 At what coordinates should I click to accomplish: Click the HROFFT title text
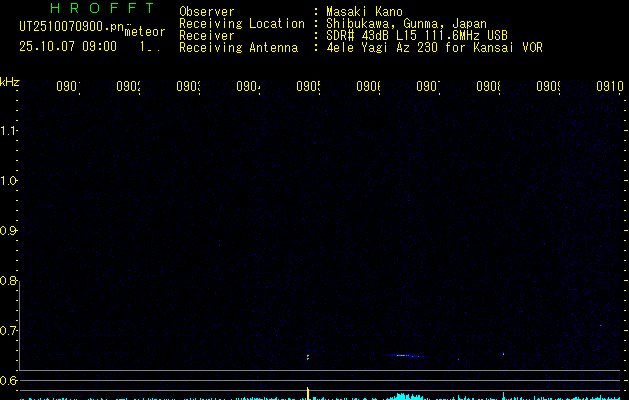click(88, 9)
